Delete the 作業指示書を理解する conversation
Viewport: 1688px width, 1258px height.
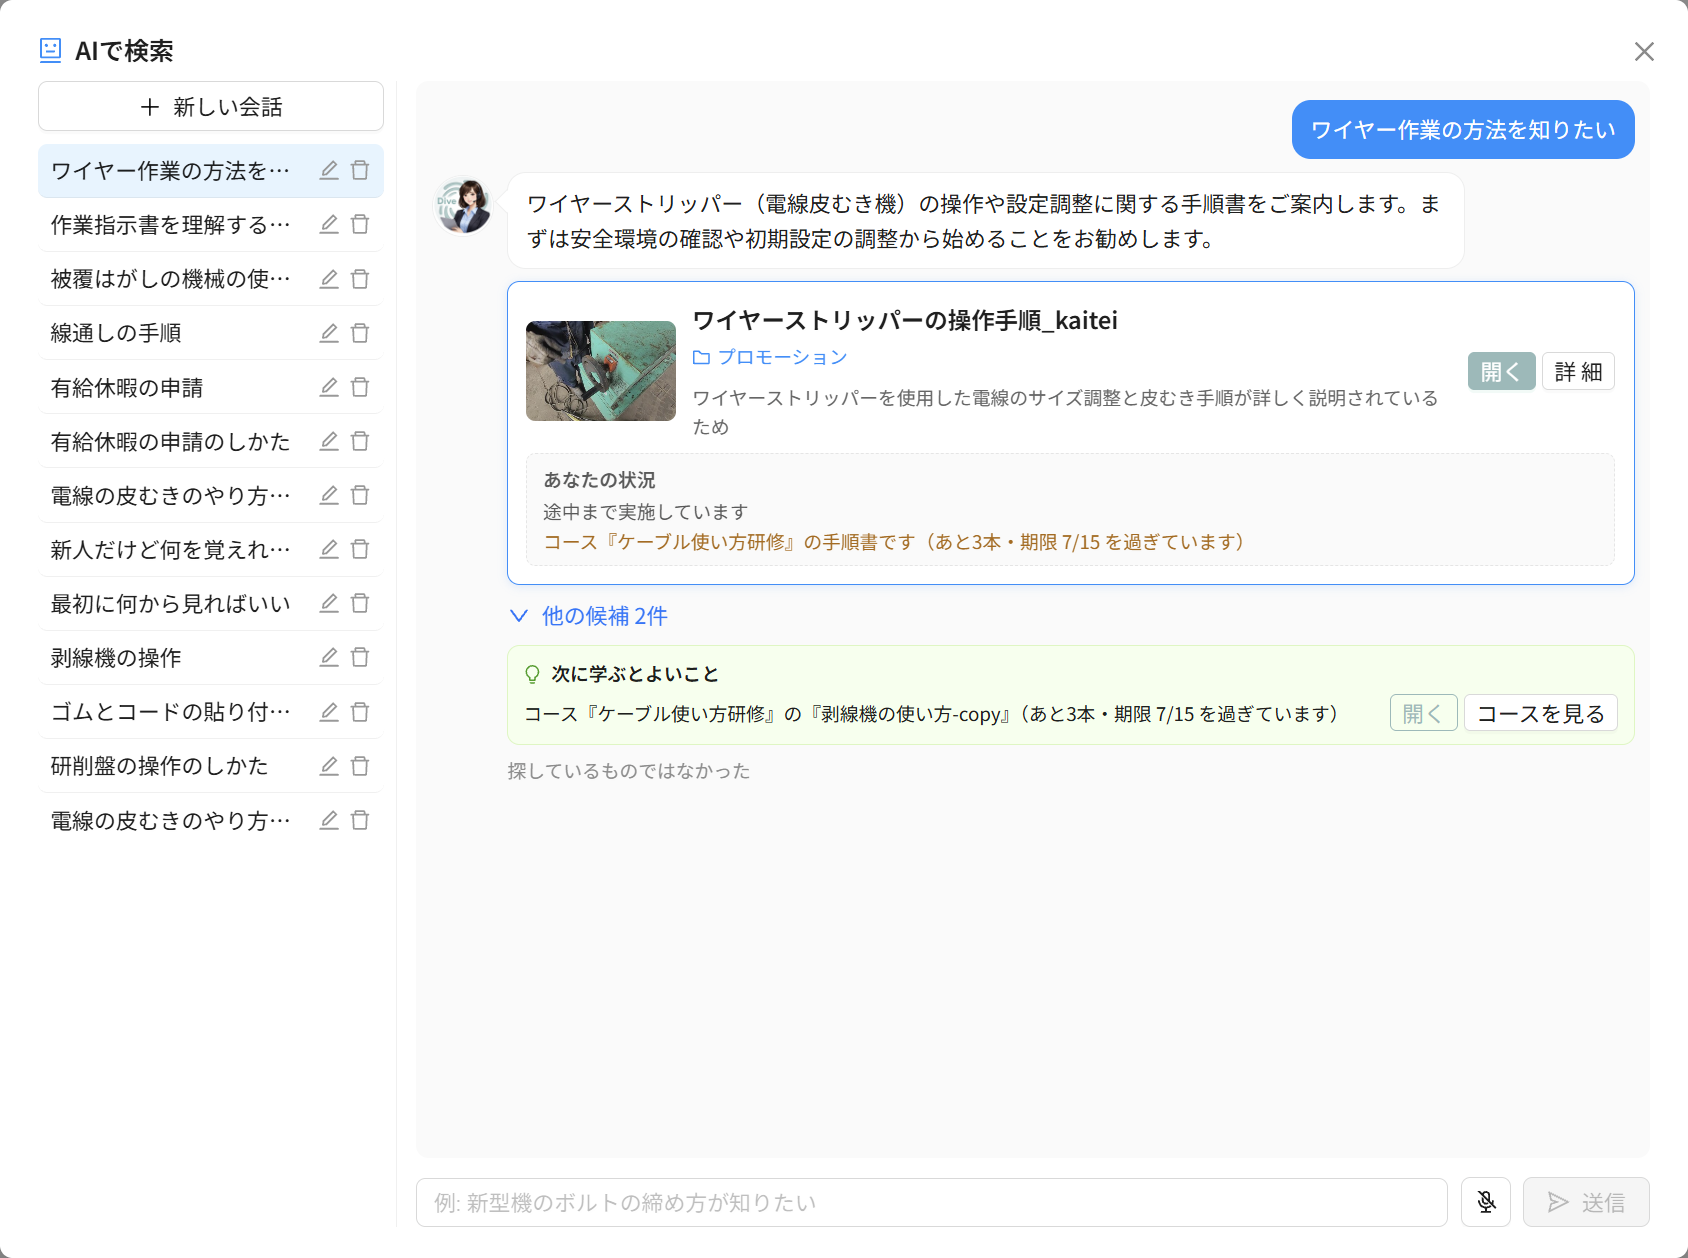(x=360, y=225)
